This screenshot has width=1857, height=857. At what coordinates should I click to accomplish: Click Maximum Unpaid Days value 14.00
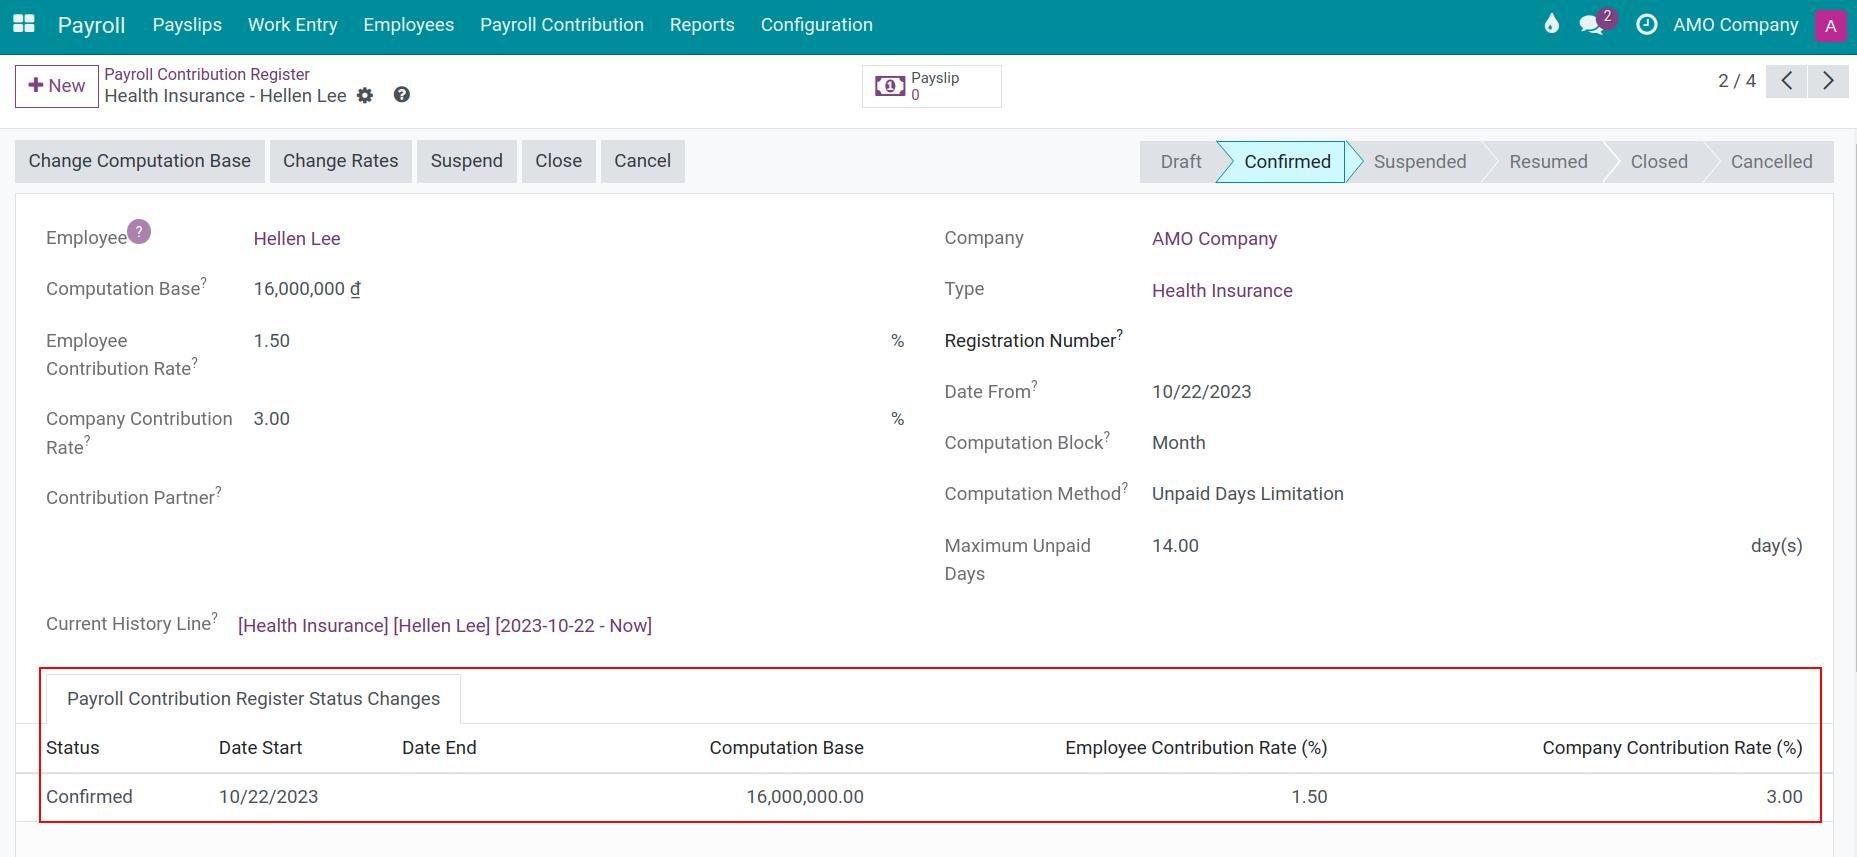[1175, 546]
